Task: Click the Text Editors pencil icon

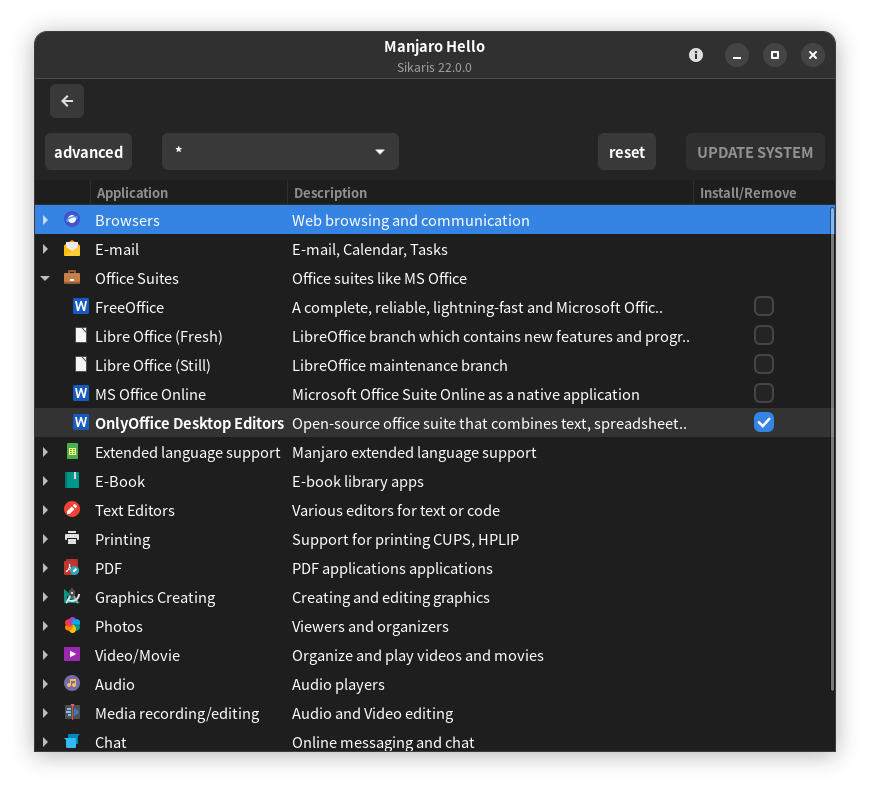Action: tap(72, 509)
